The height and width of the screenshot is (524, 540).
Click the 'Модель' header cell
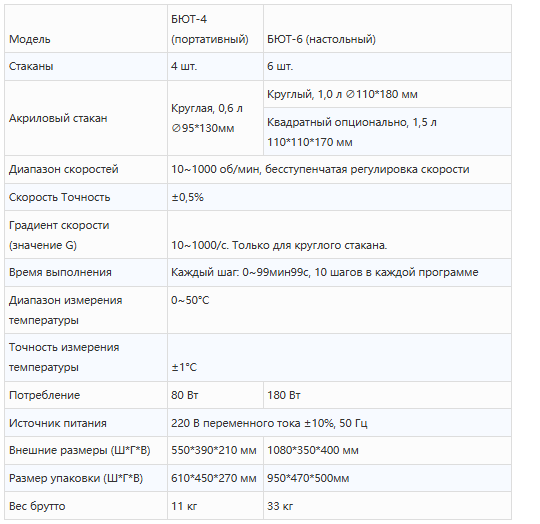(x=86, y=29)
